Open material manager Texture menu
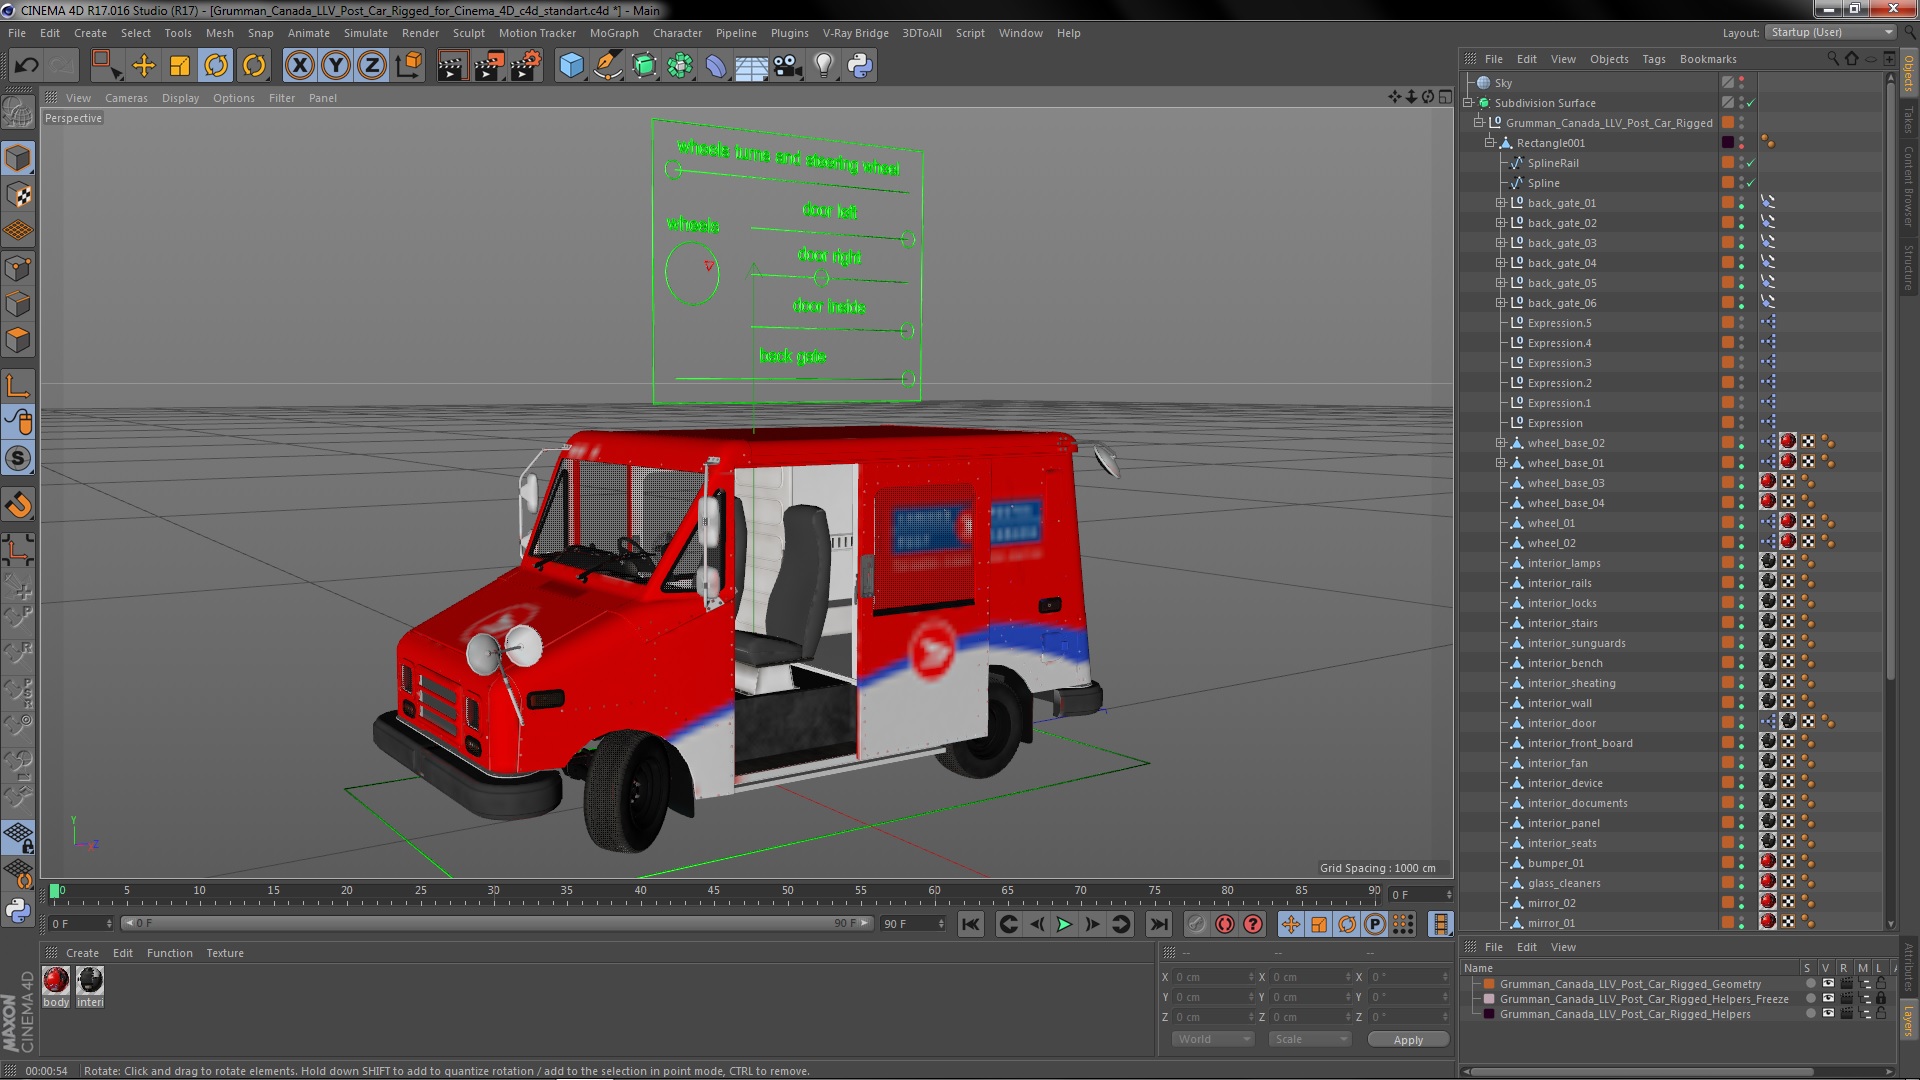The image size is (1920, 1080). [225, 953]
